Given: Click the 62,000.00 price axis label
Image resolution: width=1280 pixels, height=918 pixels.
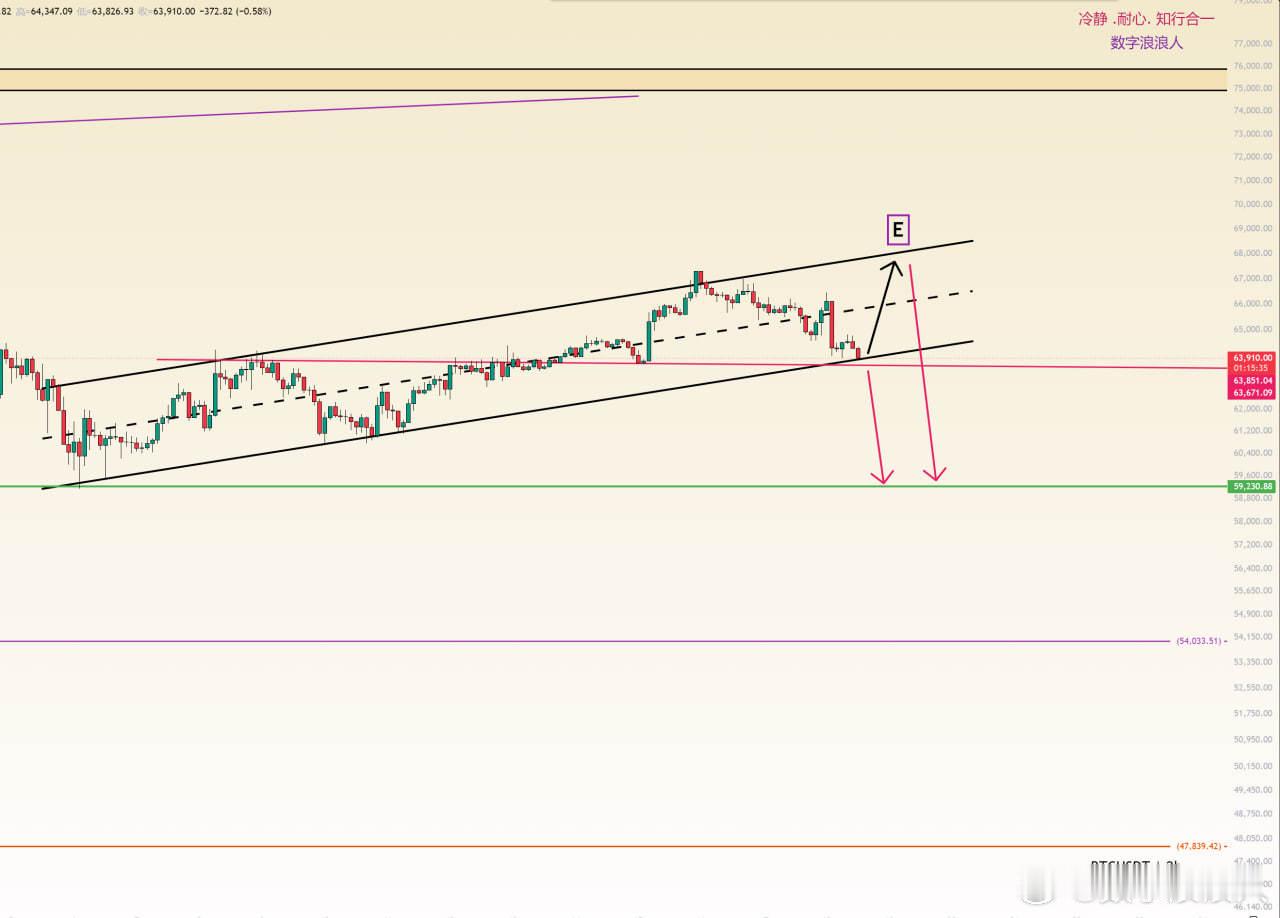Looking at the screenshot, I should [1254, 408].
